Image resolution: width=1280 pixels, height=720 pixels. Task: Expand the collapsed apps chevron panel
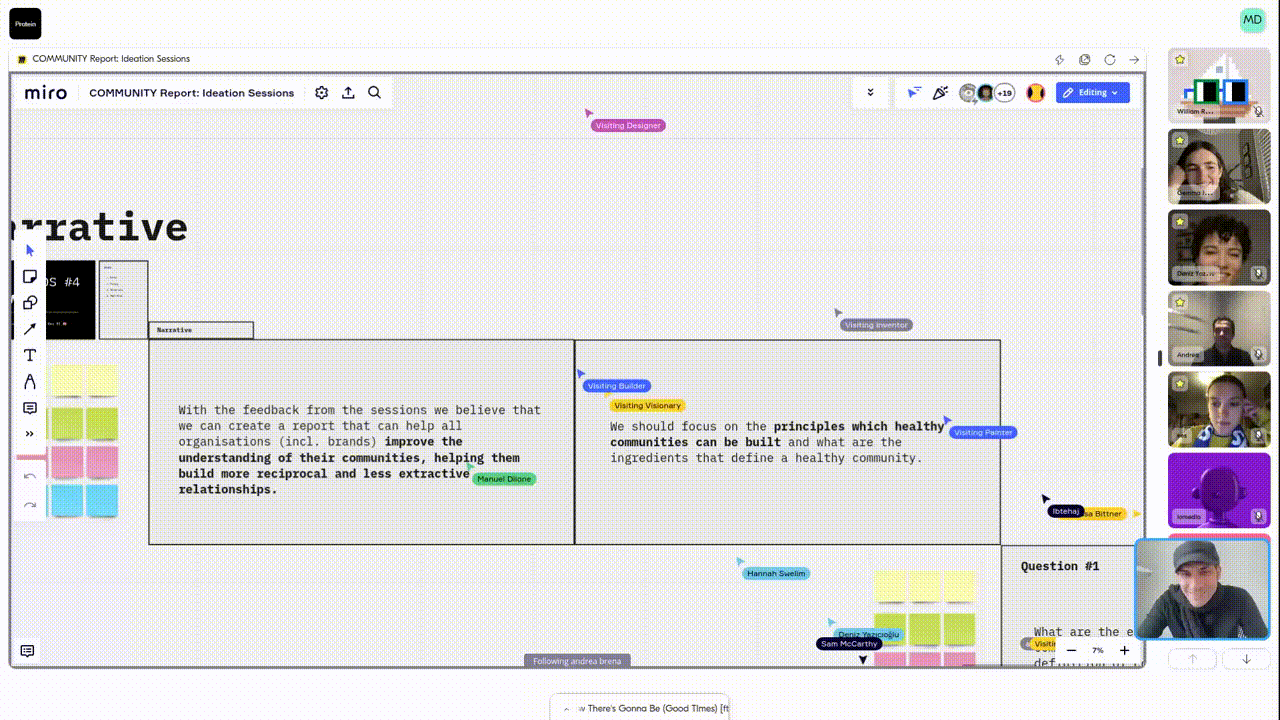tap(870, 93)
